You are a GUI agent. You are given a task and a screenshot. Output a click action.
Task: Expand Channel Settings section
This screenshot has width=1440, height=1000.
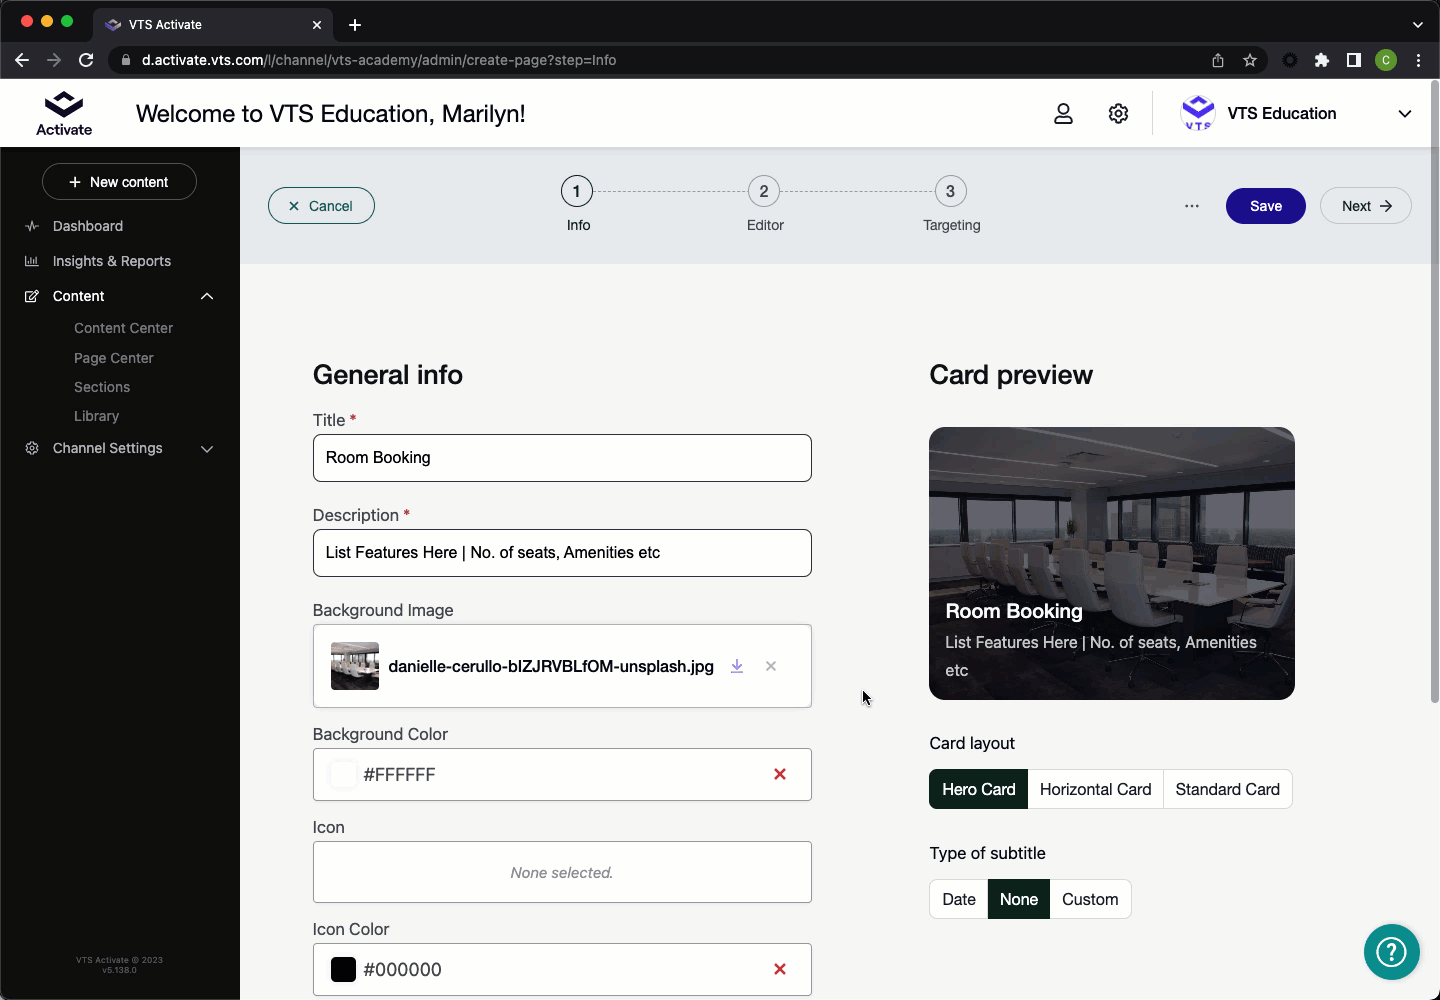207,449
